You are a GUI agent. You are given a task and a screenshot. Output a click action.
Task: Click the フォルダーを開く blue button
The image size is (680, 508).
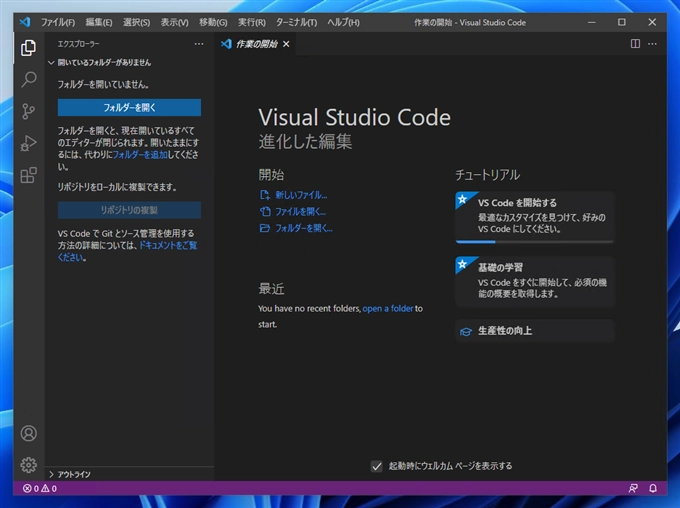click(129, 107)
